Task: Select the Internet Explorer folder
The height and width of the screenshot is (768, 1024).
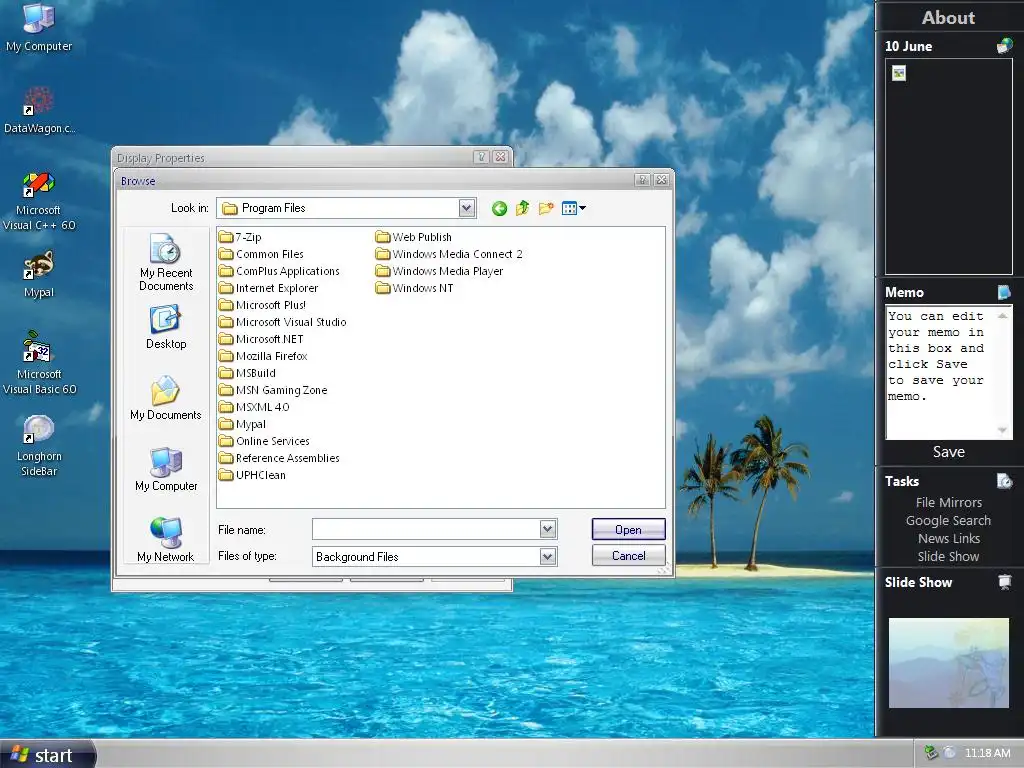Action: (268, 288)
